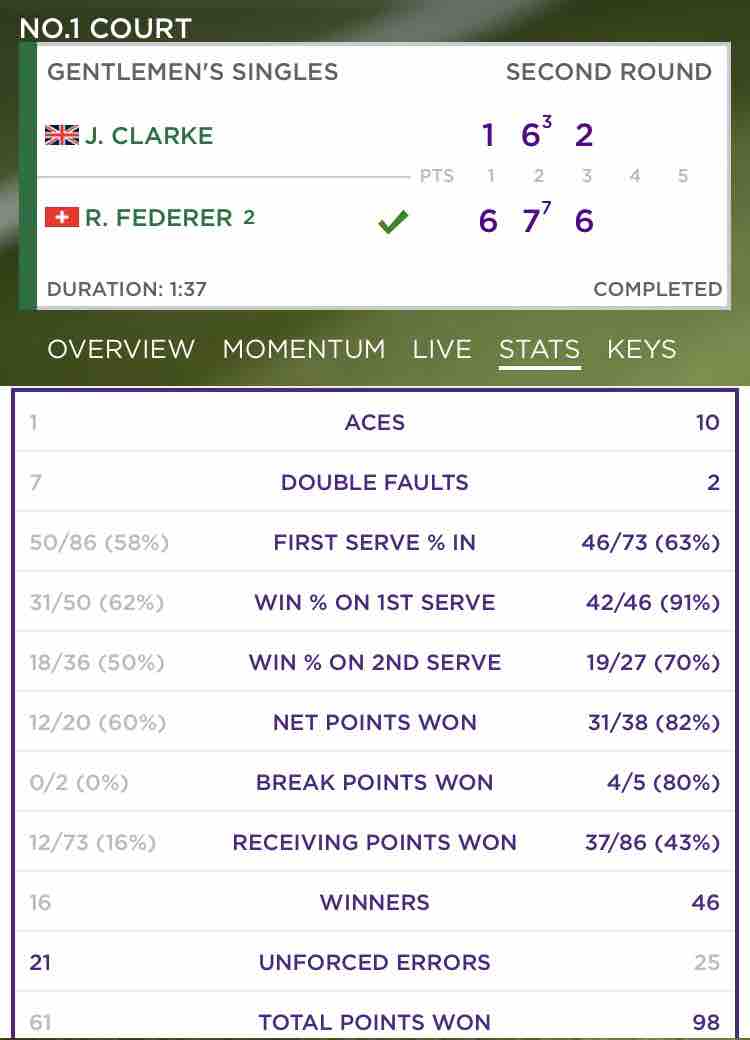Click the No.1 Court heading
This screenshot has height=1040, width=750.
[x=105, y=29]
